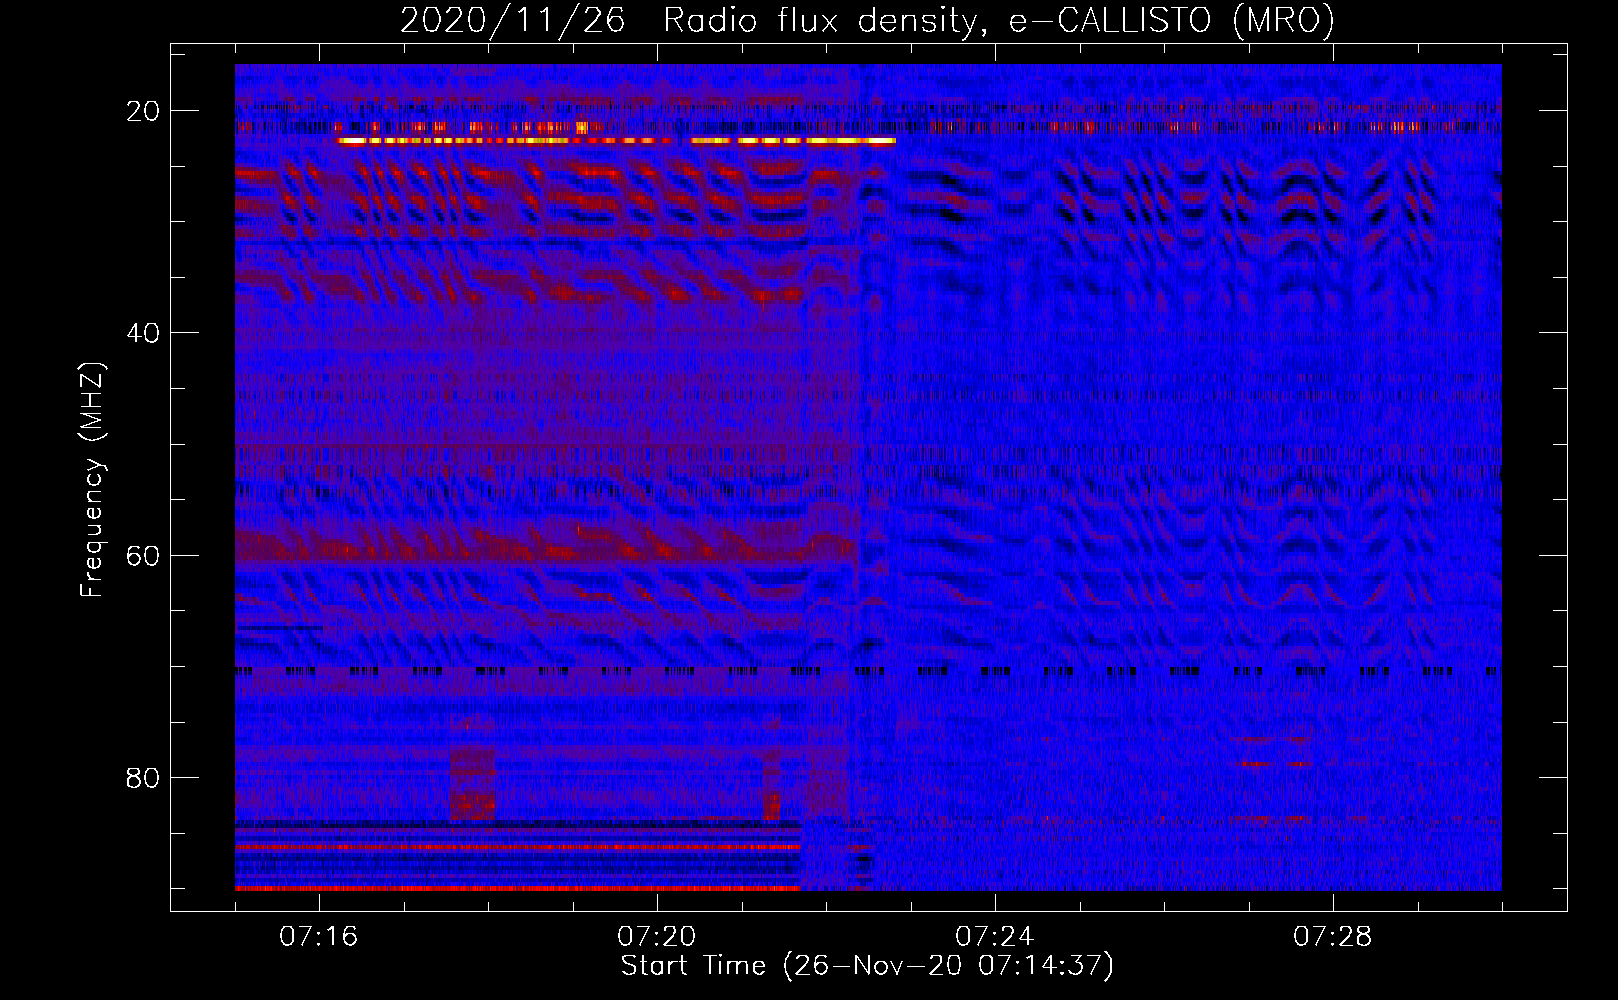1618x1000 pixels.
Task: Click the "07:20" time tick label
Action: (x=657, y=937)
